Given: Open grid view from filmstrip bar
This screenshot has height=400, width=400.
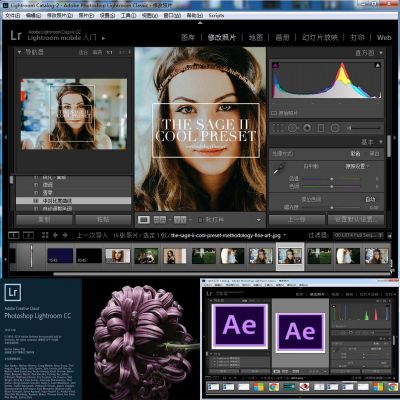Looking at the screenshot, I should coord(45,235).
